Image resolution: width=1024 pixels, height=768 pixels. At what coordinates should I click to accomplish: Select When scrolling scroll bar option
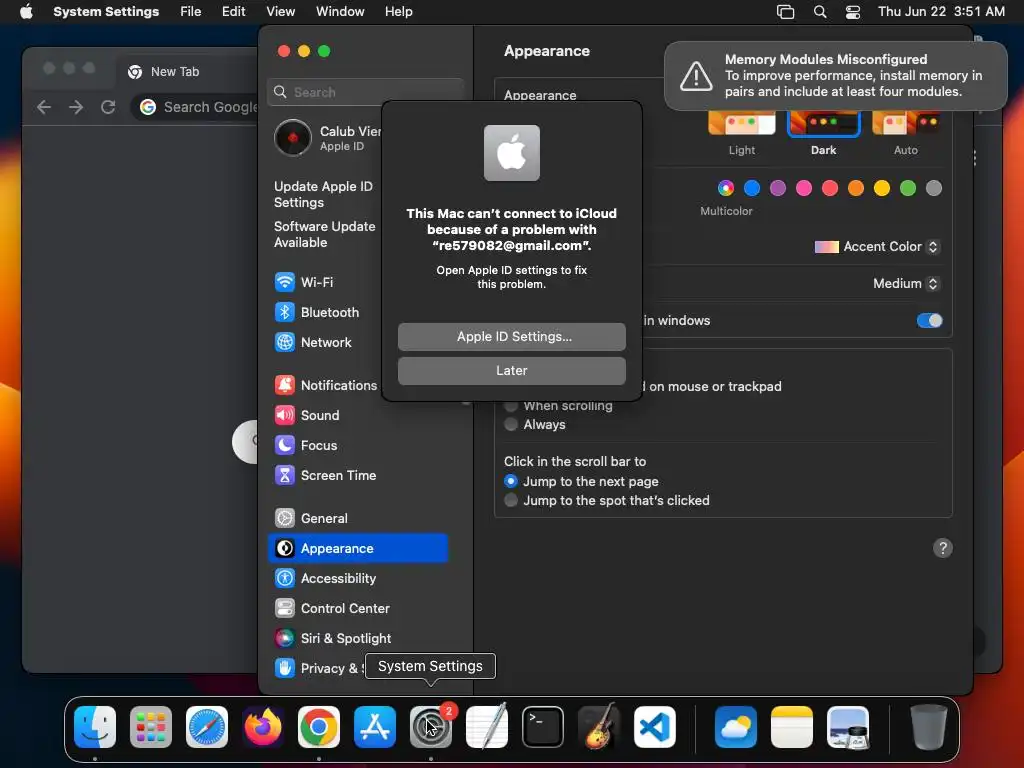point(511,406)
